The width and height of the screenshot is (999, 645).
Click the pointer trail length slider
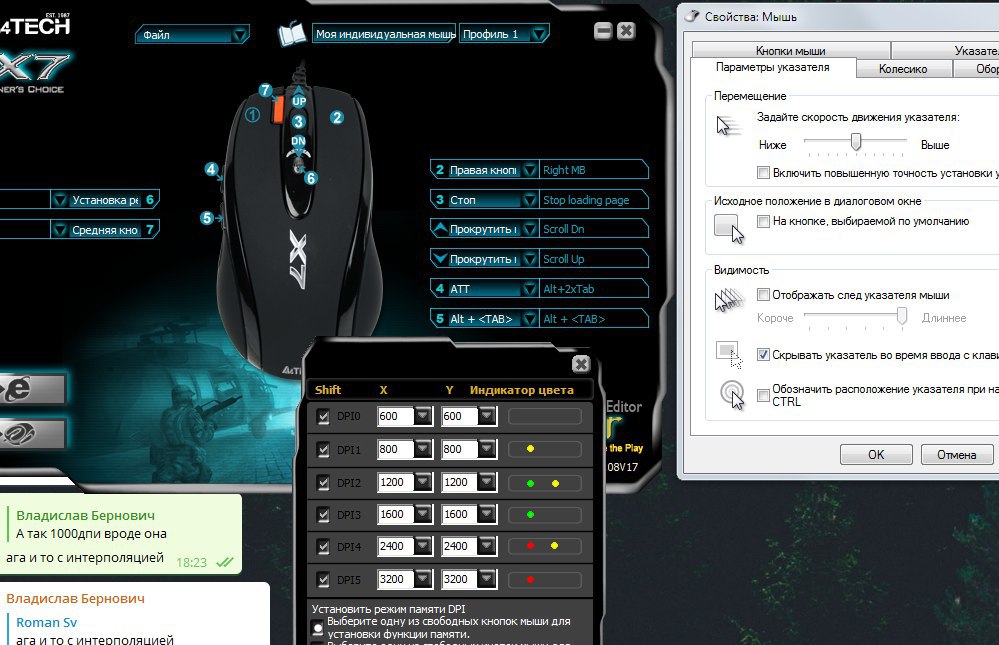[902, 315]
